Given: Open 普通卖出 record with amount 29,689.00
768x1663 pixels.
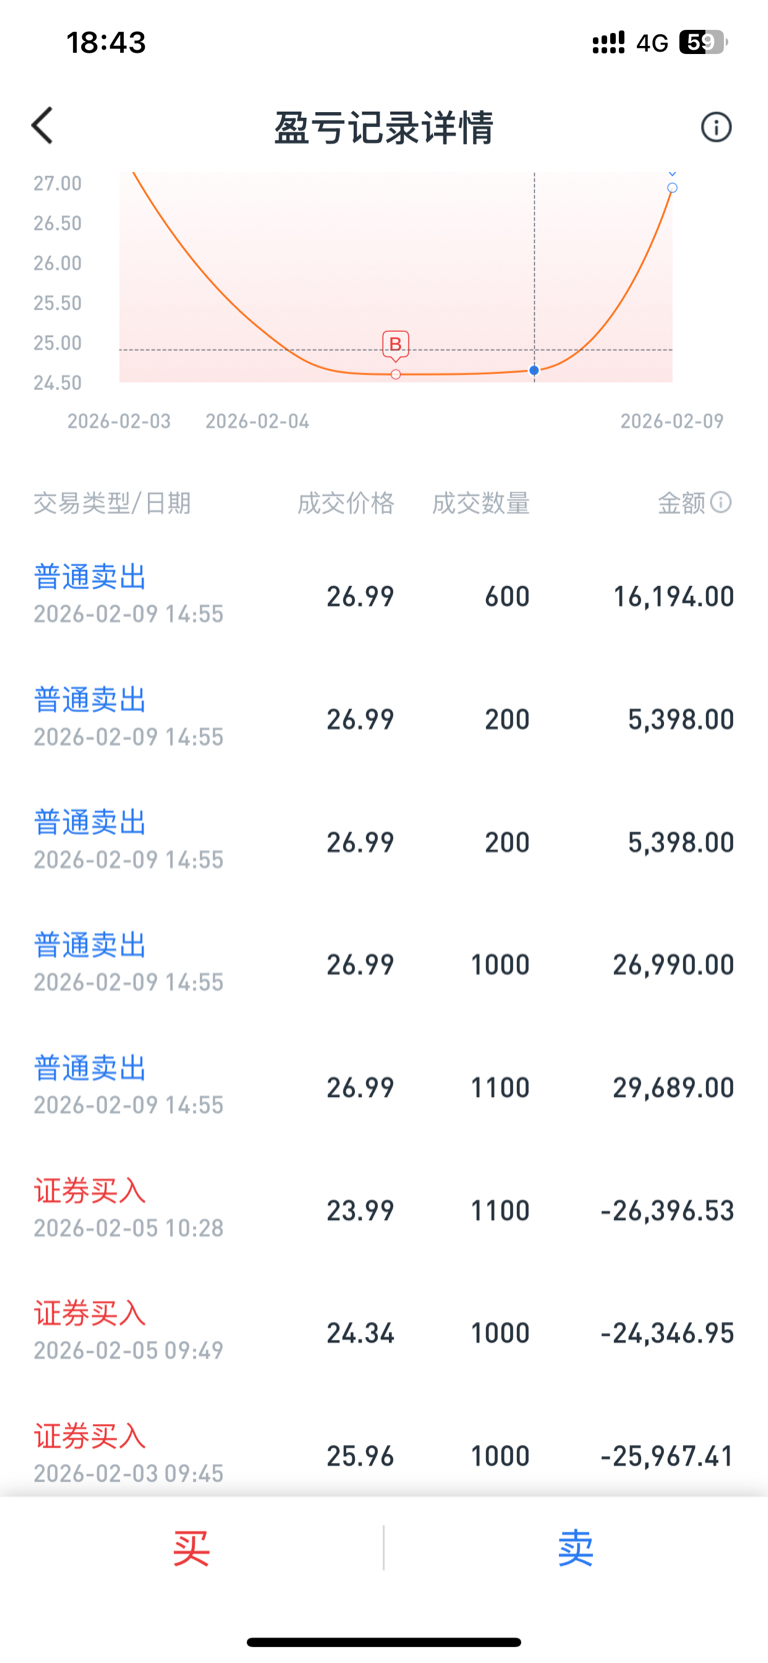Looking at the screenshot, I should click(x=384, y=1086).
